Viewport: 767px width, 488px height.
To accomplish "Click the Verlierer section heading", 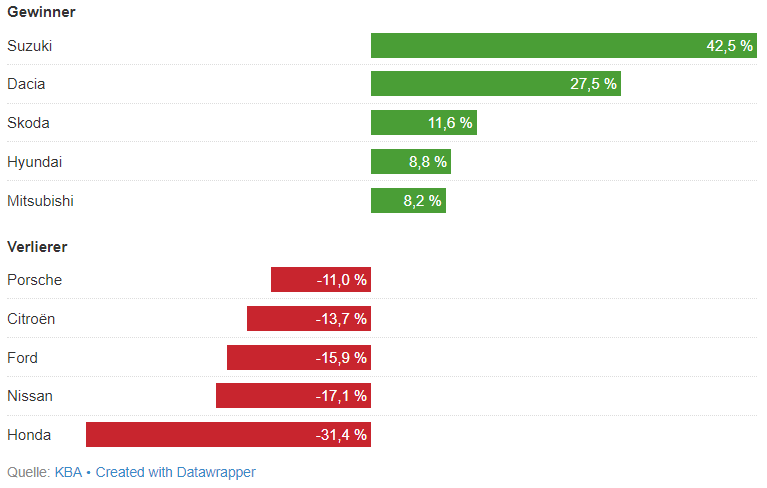I will tap(37, 246).
